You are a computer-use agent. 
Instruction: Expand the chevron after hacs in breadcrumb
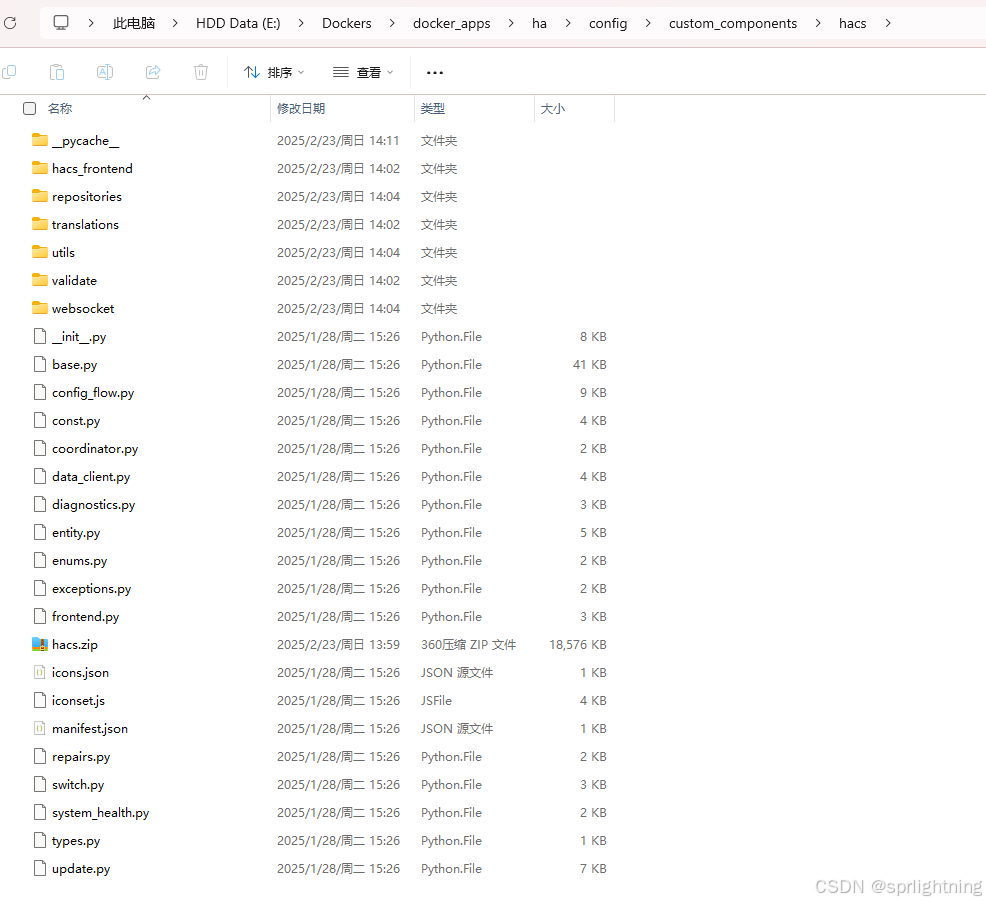point(887,23)
